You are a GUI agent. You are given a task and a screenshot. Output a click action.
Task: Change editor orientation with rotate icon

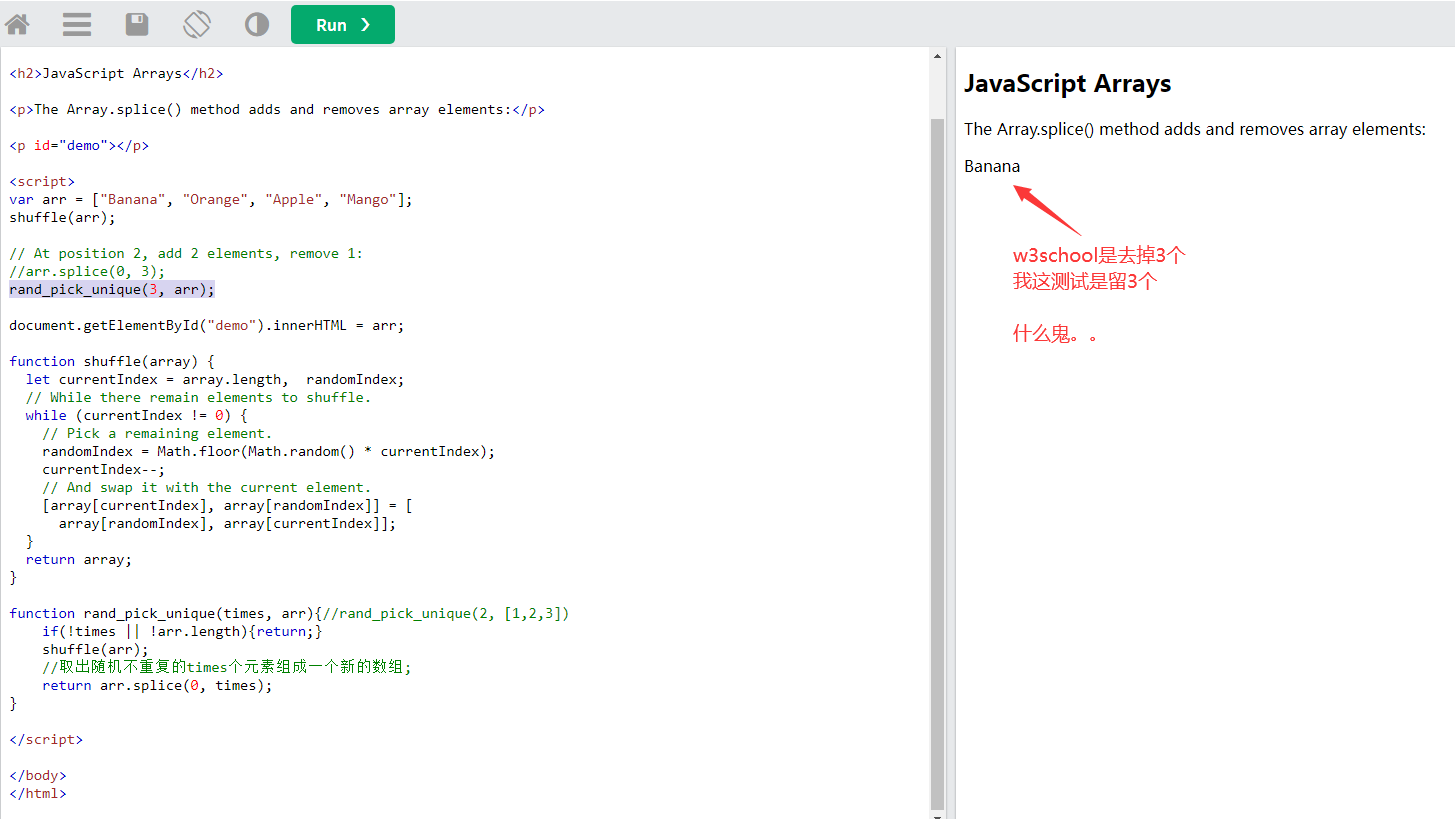197,24
